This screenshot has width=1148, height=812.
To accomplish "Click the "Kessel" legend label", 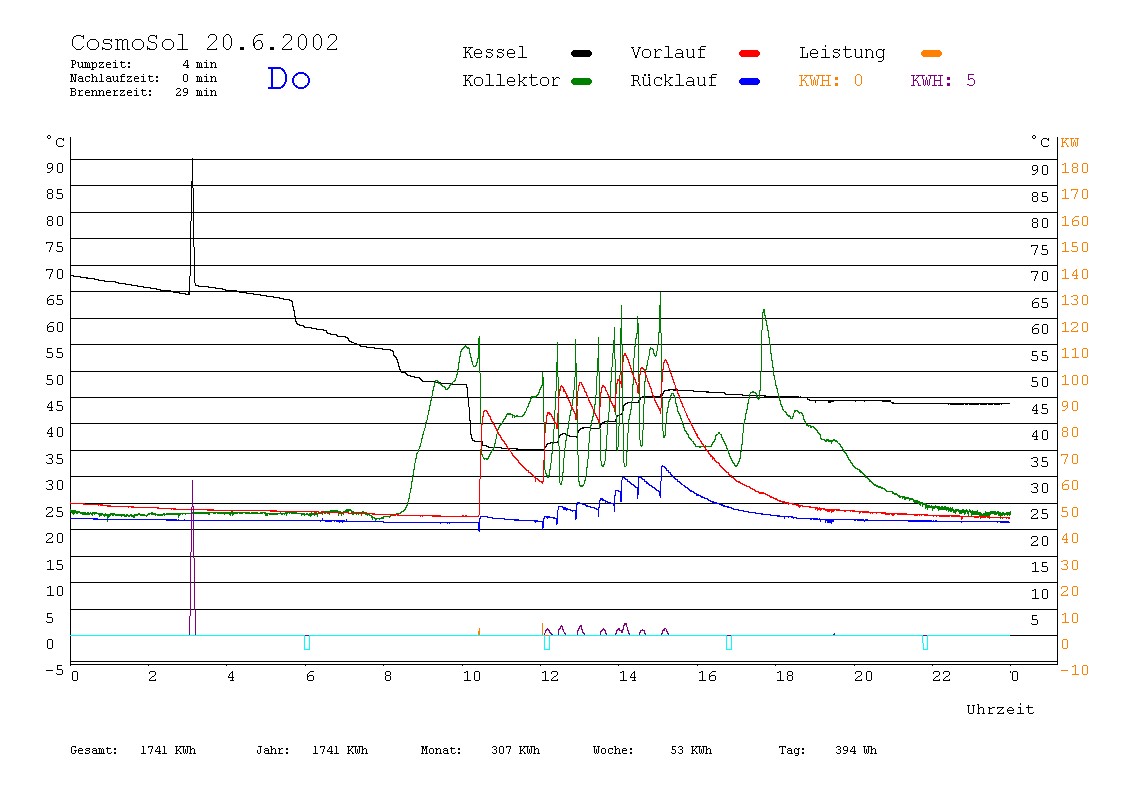I will [x=494, y=53].
